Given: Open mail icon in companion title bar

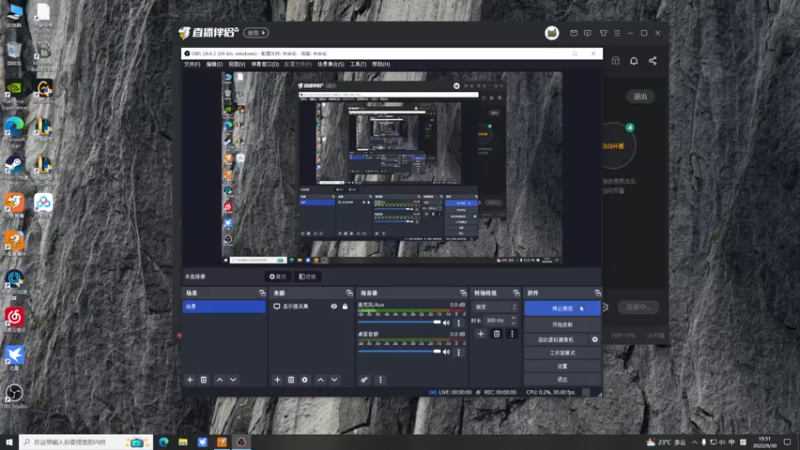Looking at the screenshot, I should [x=573, y=33].
